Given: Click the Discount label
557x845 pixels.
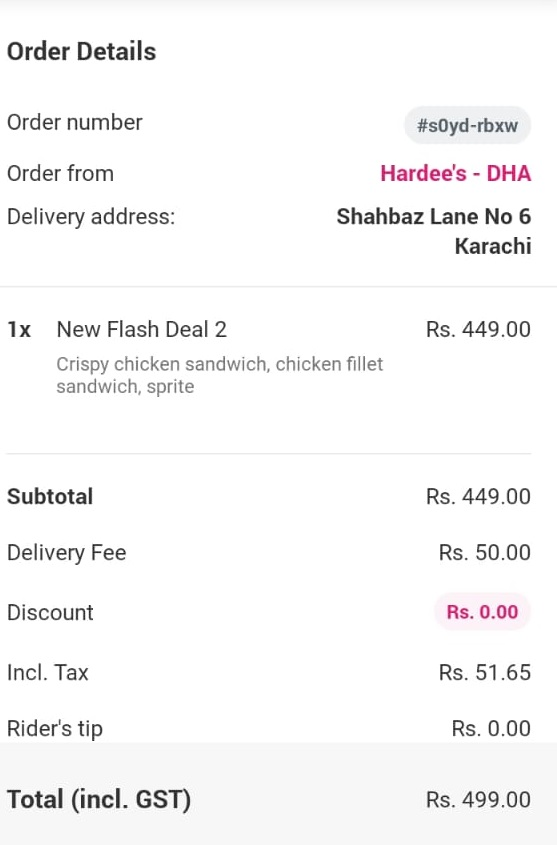Looking at the screenshot, I should click(x=50, y=612).
